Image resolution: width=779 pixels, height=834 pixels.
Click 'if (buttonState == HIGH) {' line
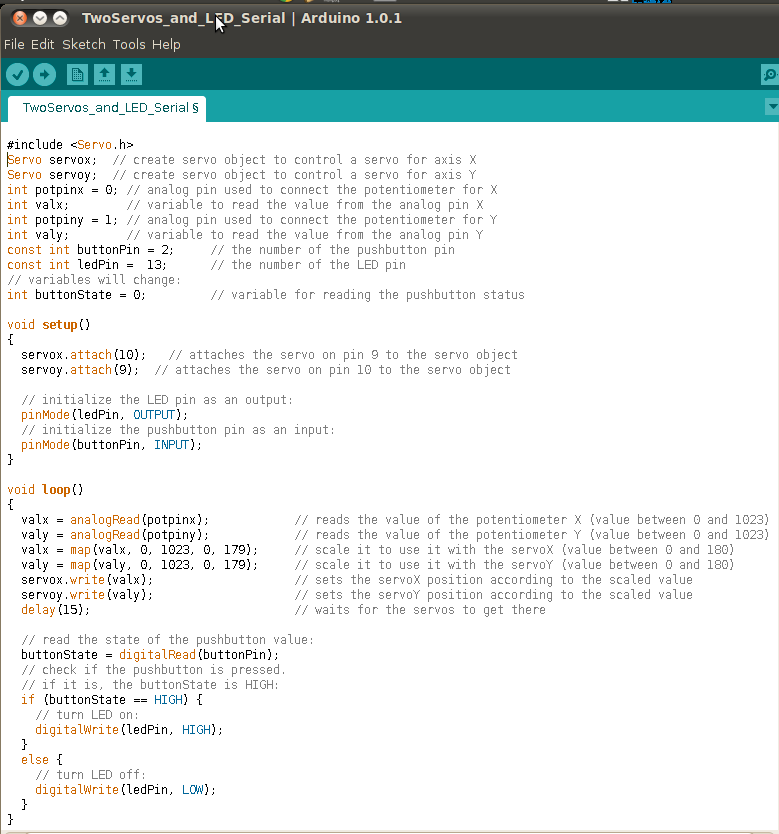tap(112, 699)
